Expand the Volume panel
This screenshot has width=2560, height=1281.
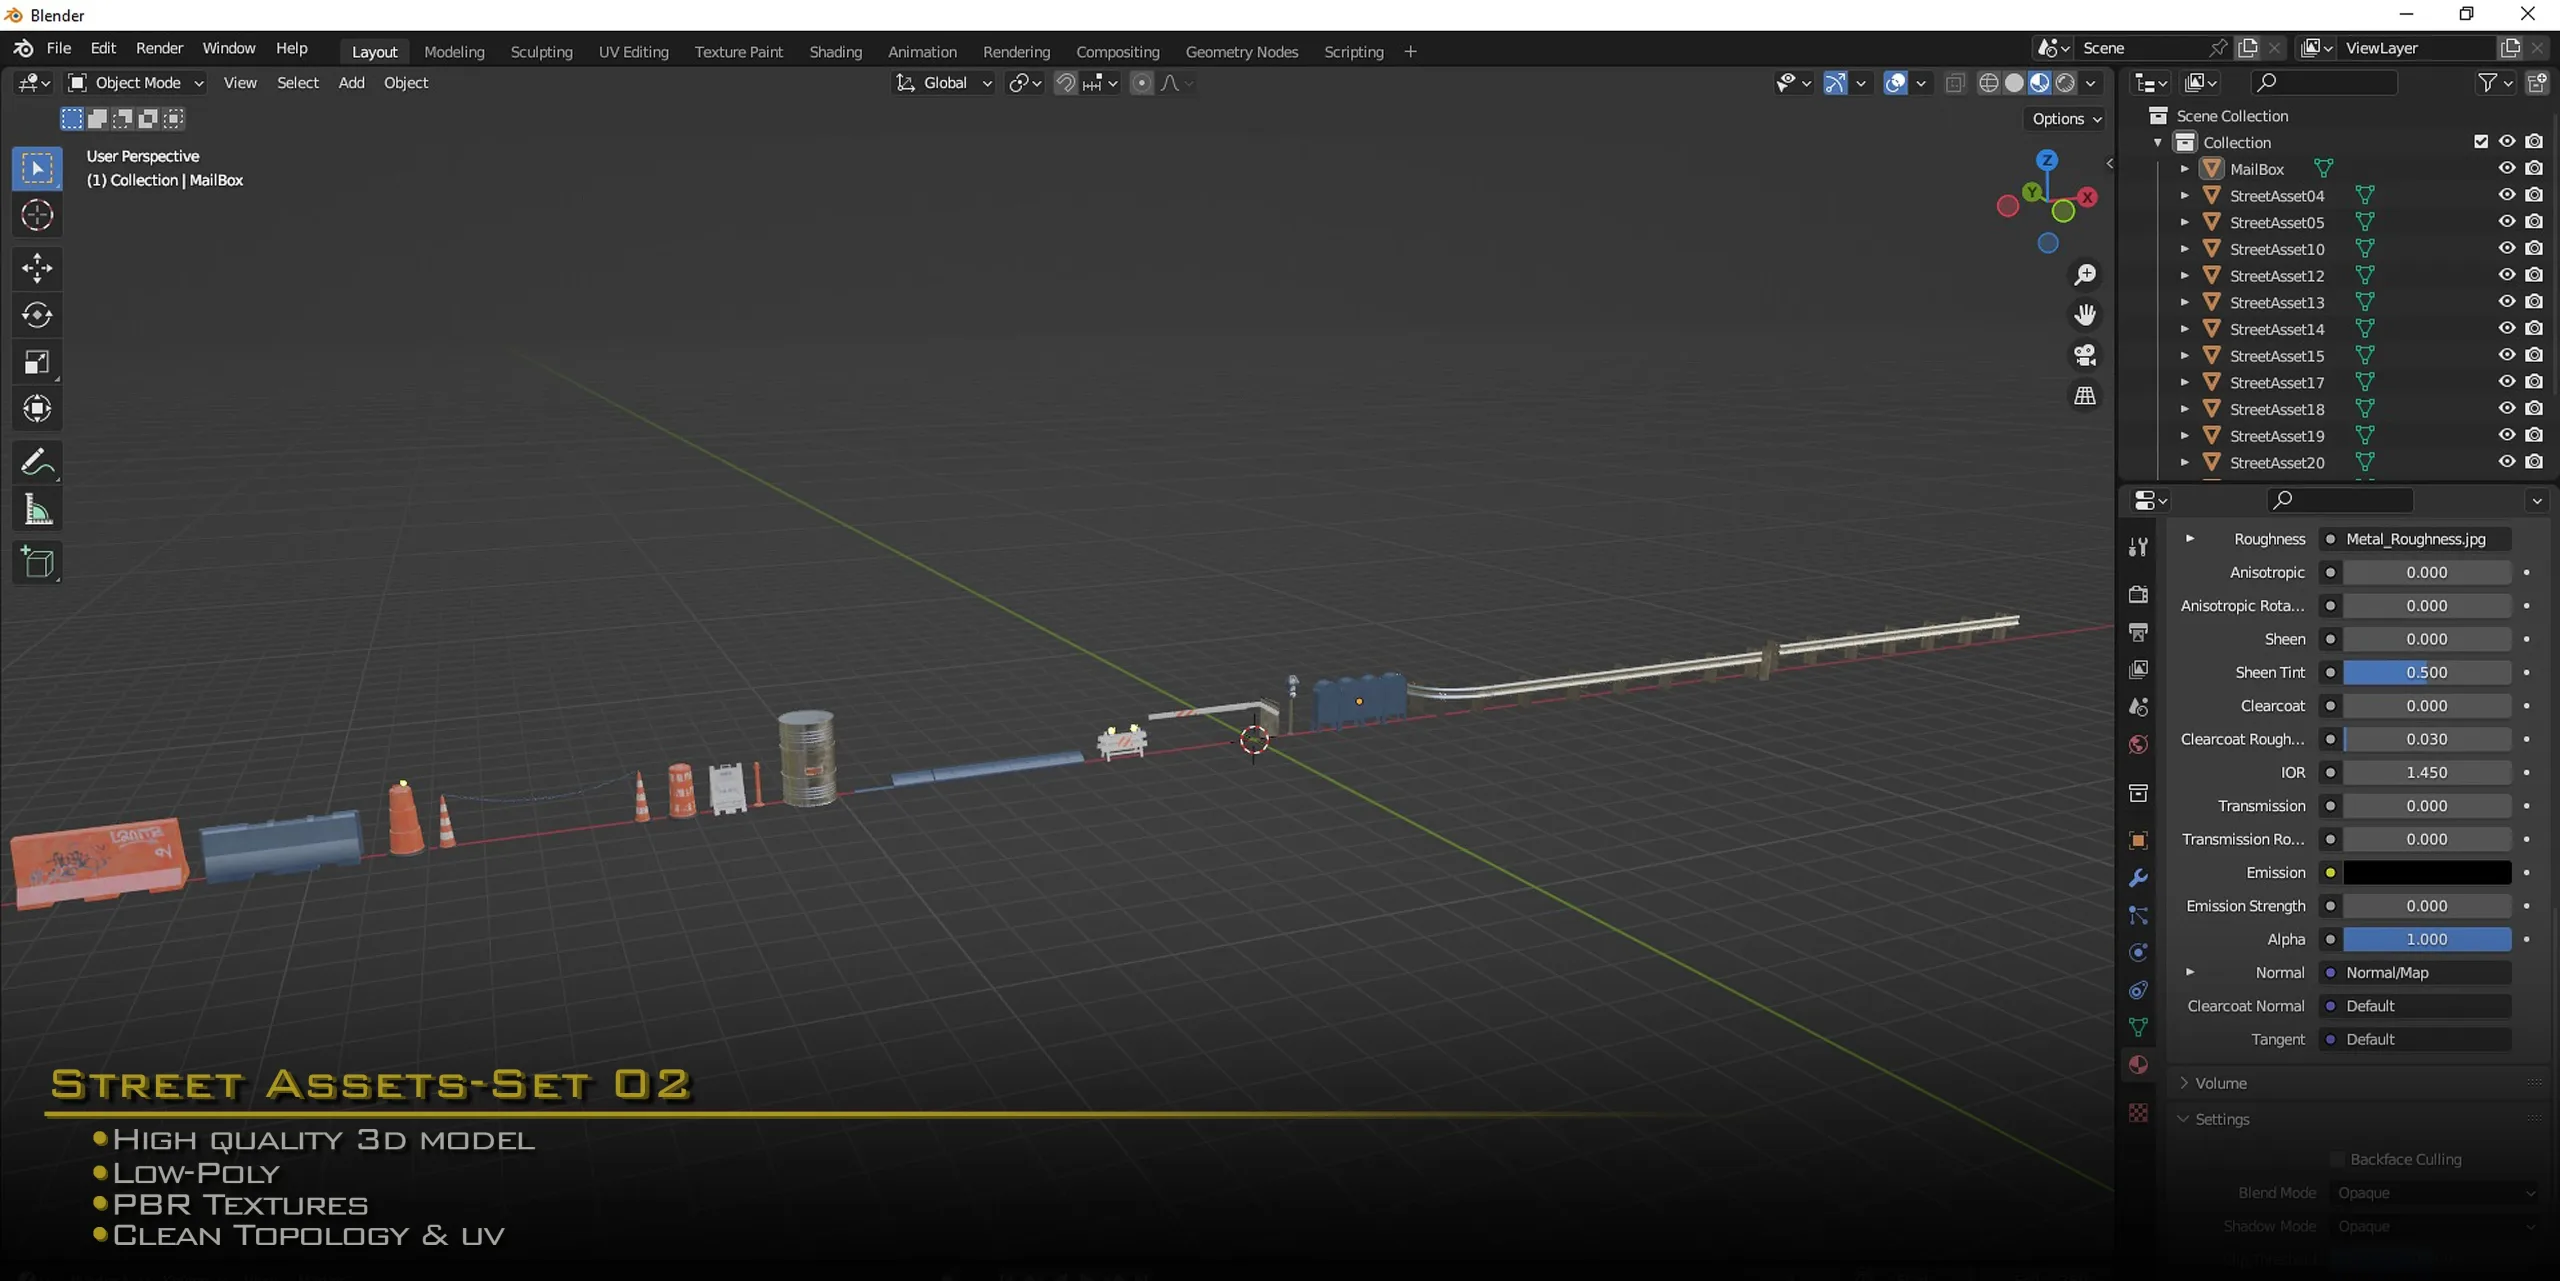click(x=2220, y=1083)
